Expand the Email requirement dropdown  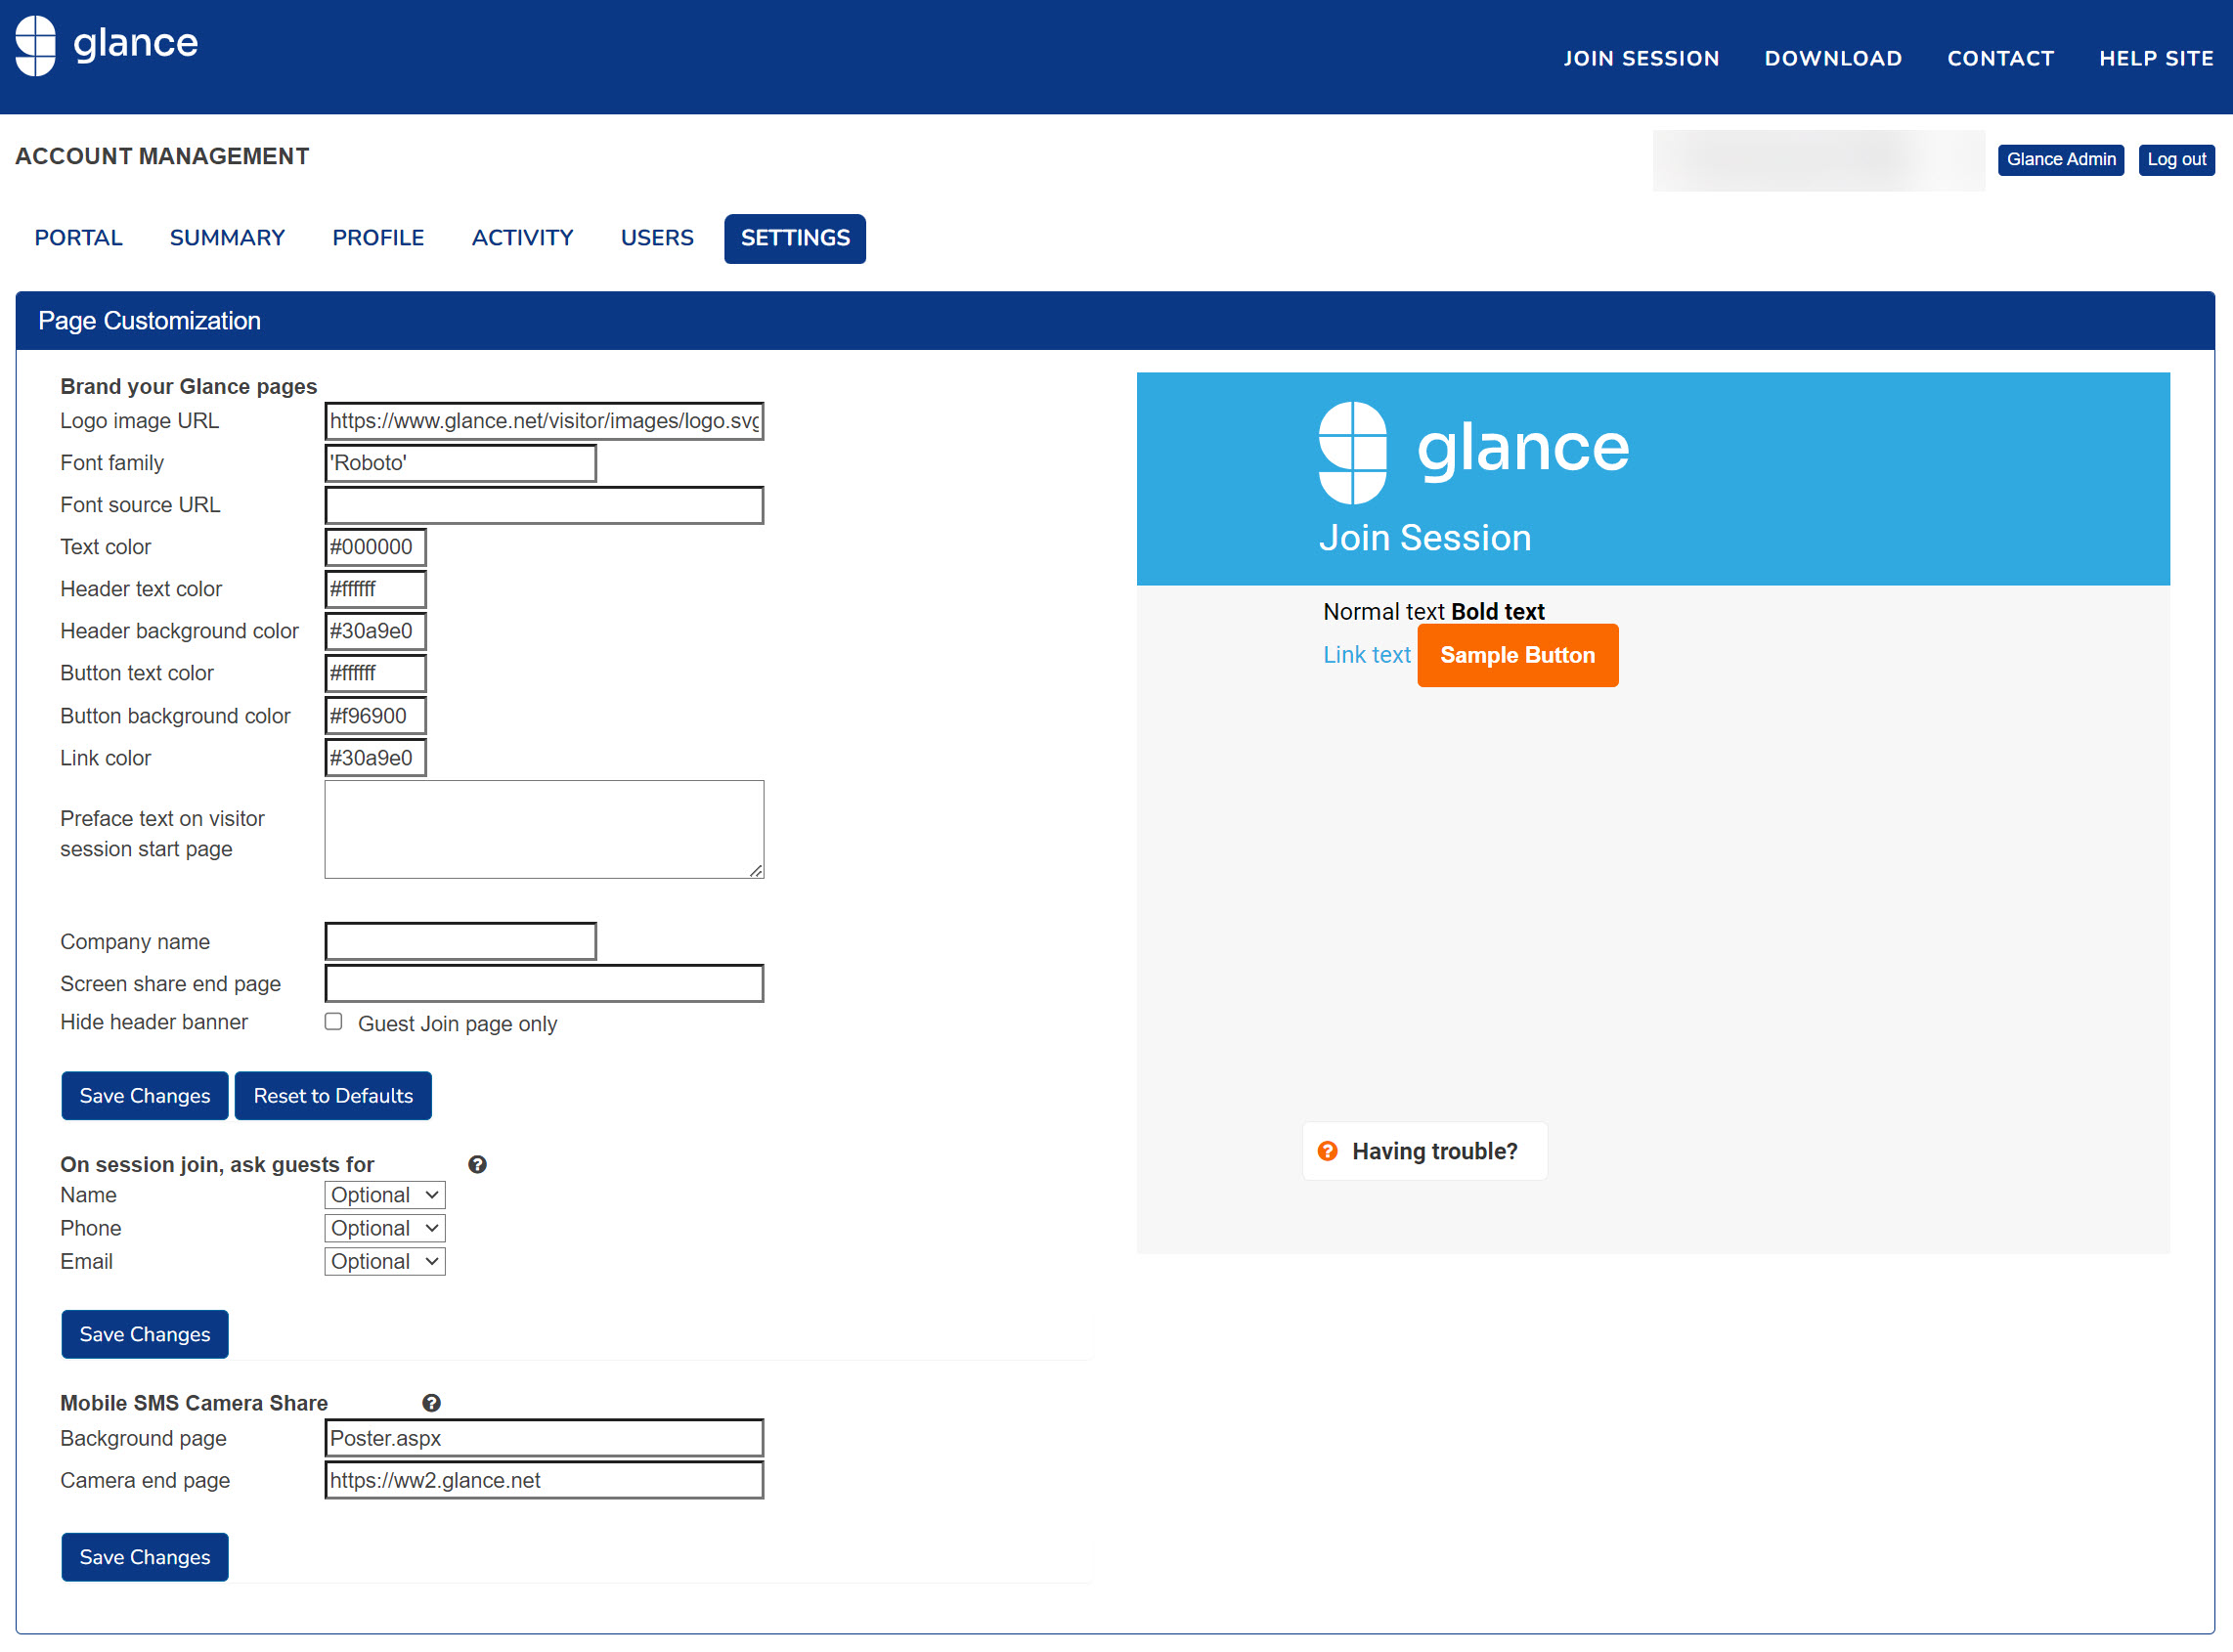tap(384, 1262)
